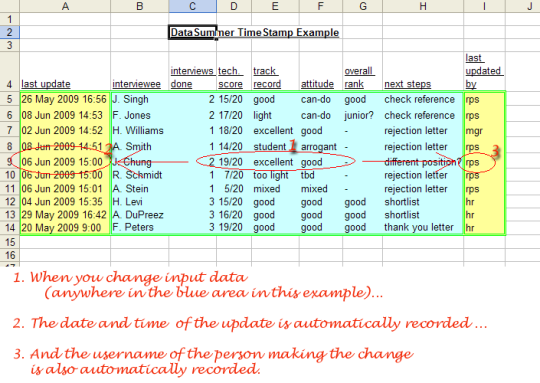
Task: Click the 'tech. score' heading cell
Action: (234, 72)
